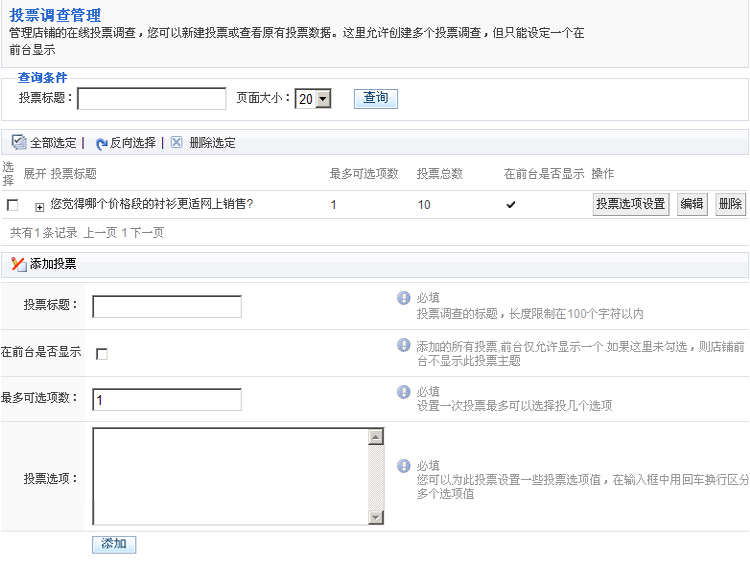The image size is (750, 572).
Task: Click the 投票标题 search input field
Action: [x=152, y=99]
